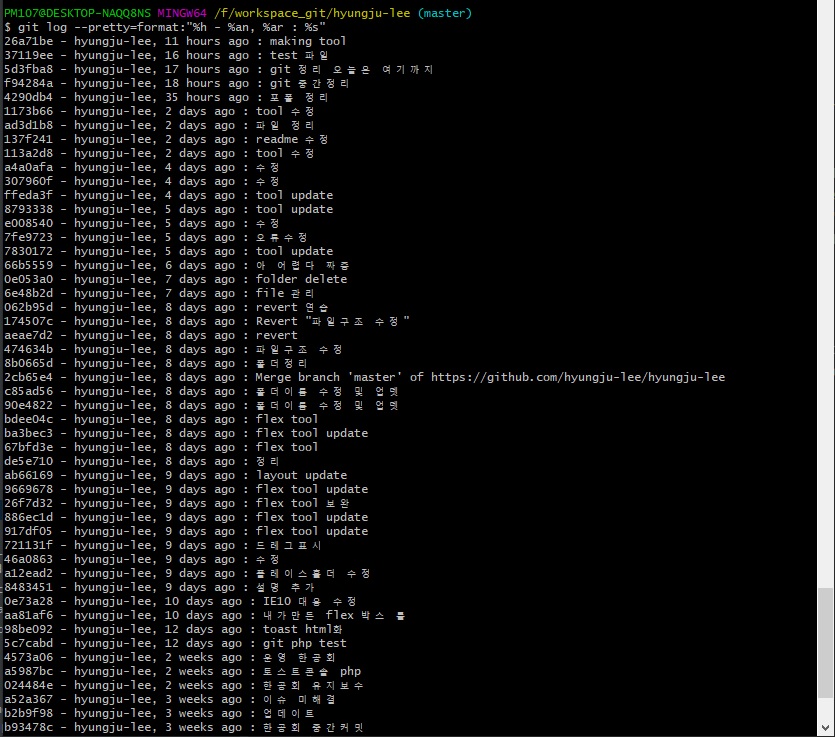This screenshot has height=737, width=835.
Task: Click PM107@DESKTOP-NAQQ8NS in the prompt
Action: (x=77, y=13)
